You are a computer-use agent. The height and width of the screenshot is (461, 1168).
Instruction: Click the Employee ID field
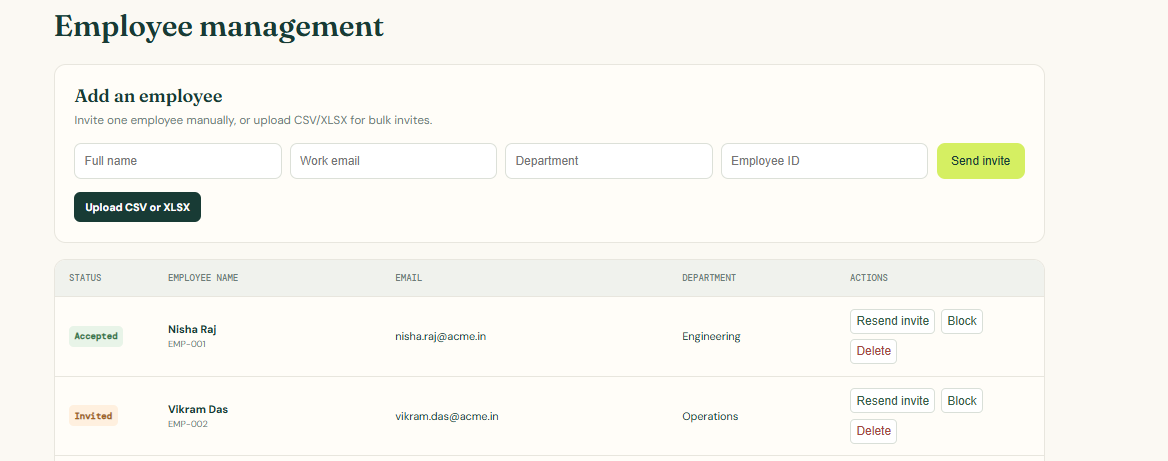coord(824,161)
